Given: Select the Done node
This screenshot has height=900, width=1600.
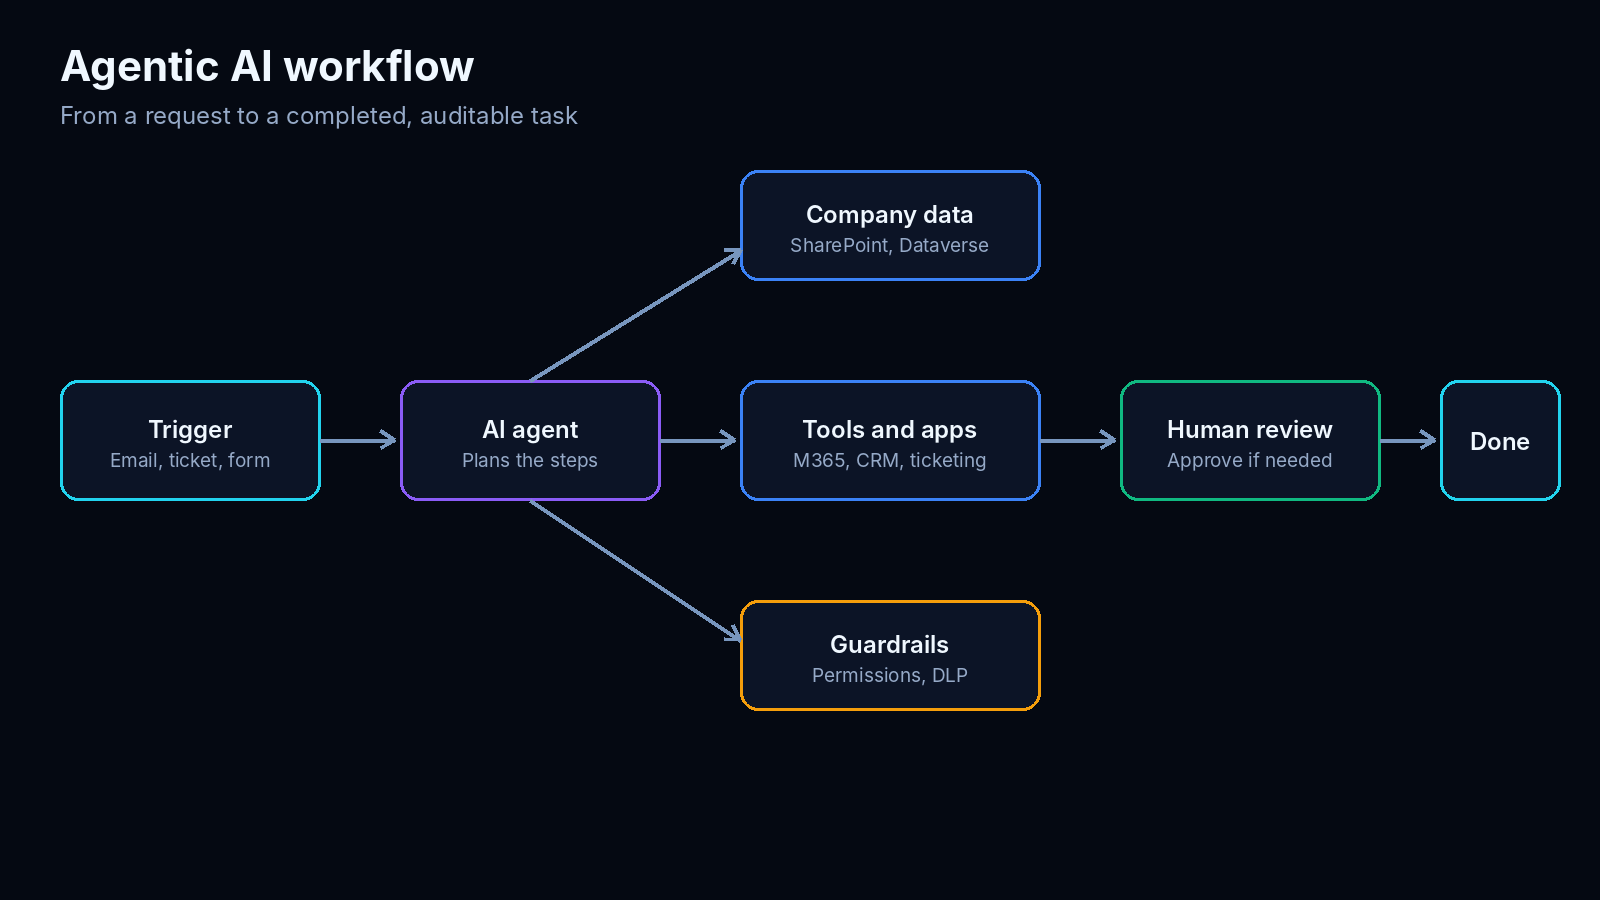Looking at the screenshot, I should coord(1500,440).
